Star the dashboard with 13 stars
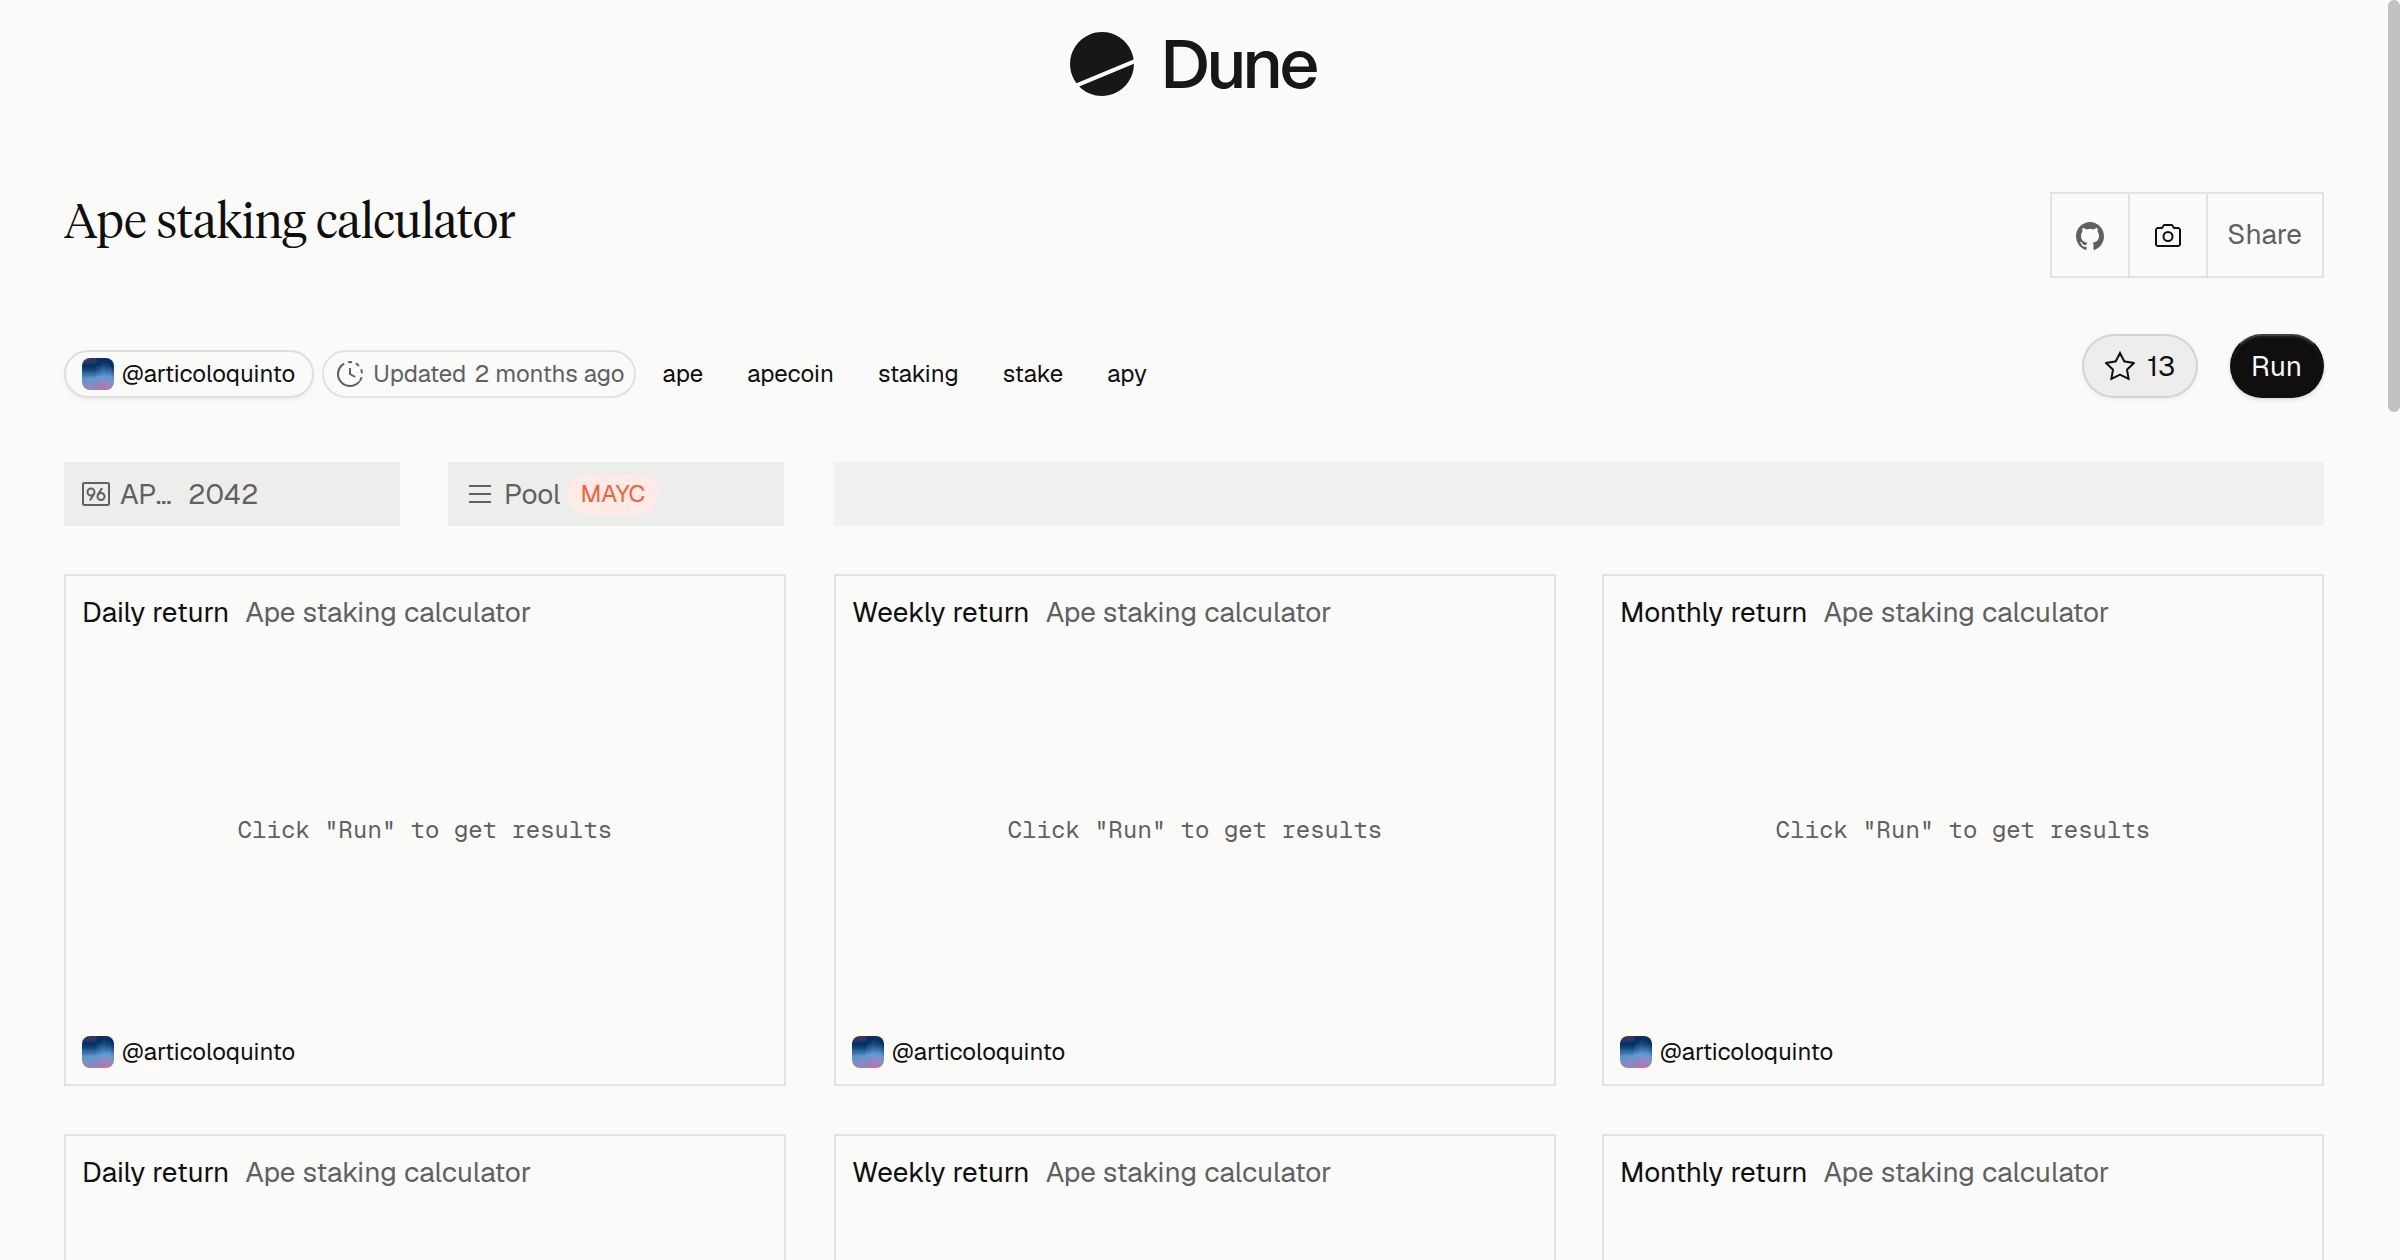The width and height of the screenshot is (2400, 1260). tap(2139, 366)
